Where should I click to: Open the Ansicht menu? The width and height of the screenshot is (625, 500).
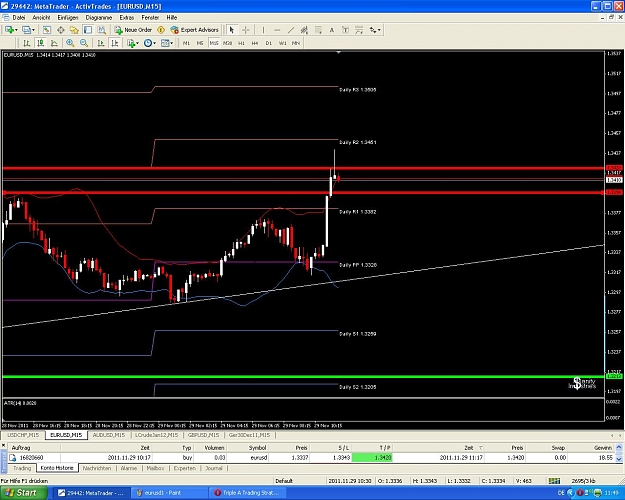coord(41,18)
